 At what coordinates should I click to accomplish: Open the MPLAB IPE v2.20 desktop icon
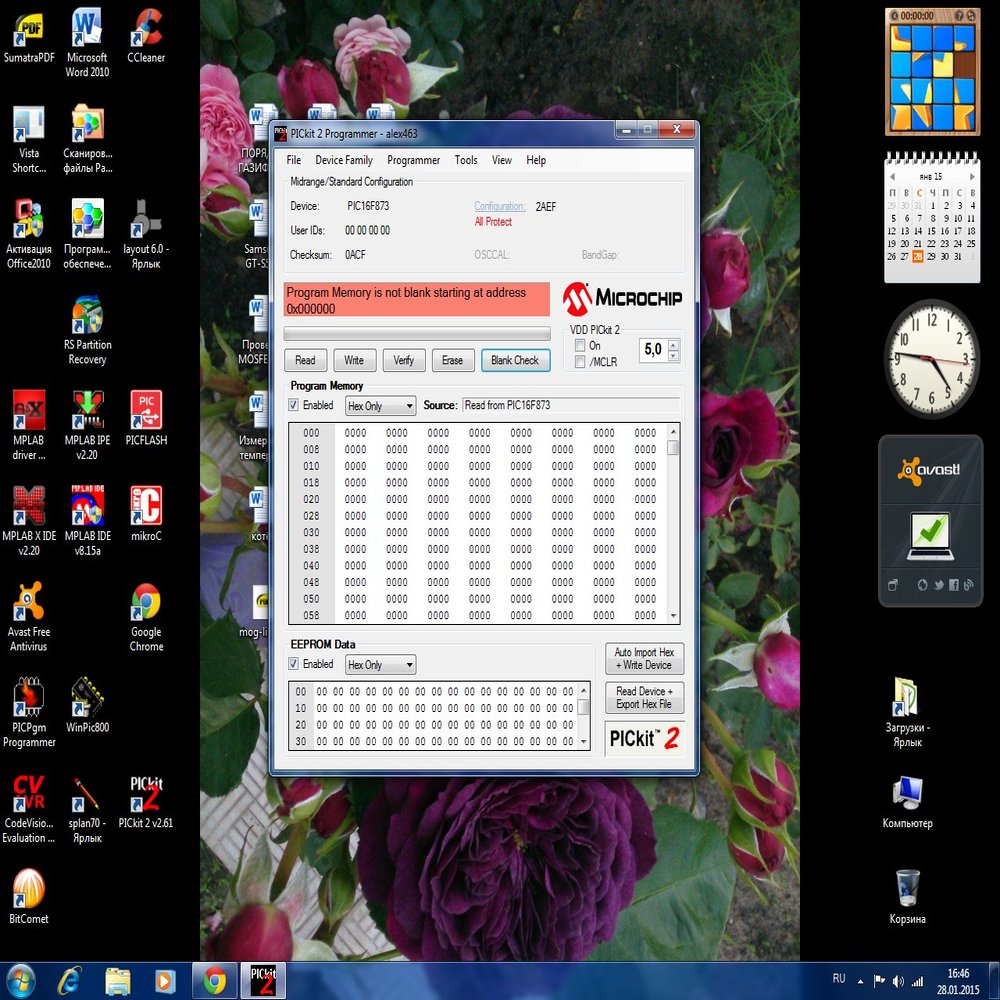tap(87, 412)
